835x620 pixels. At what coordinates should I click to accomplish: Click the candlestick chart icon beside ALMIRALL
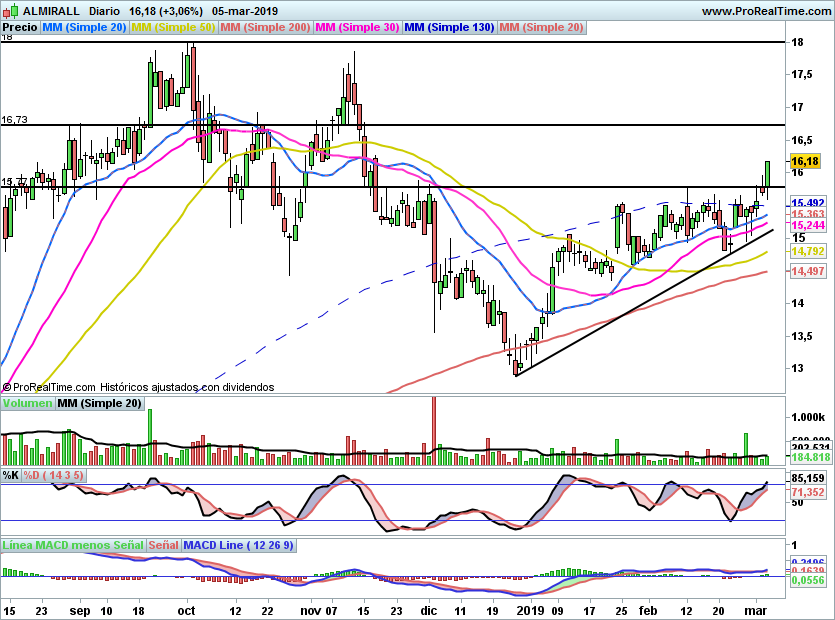click(10, 11)
